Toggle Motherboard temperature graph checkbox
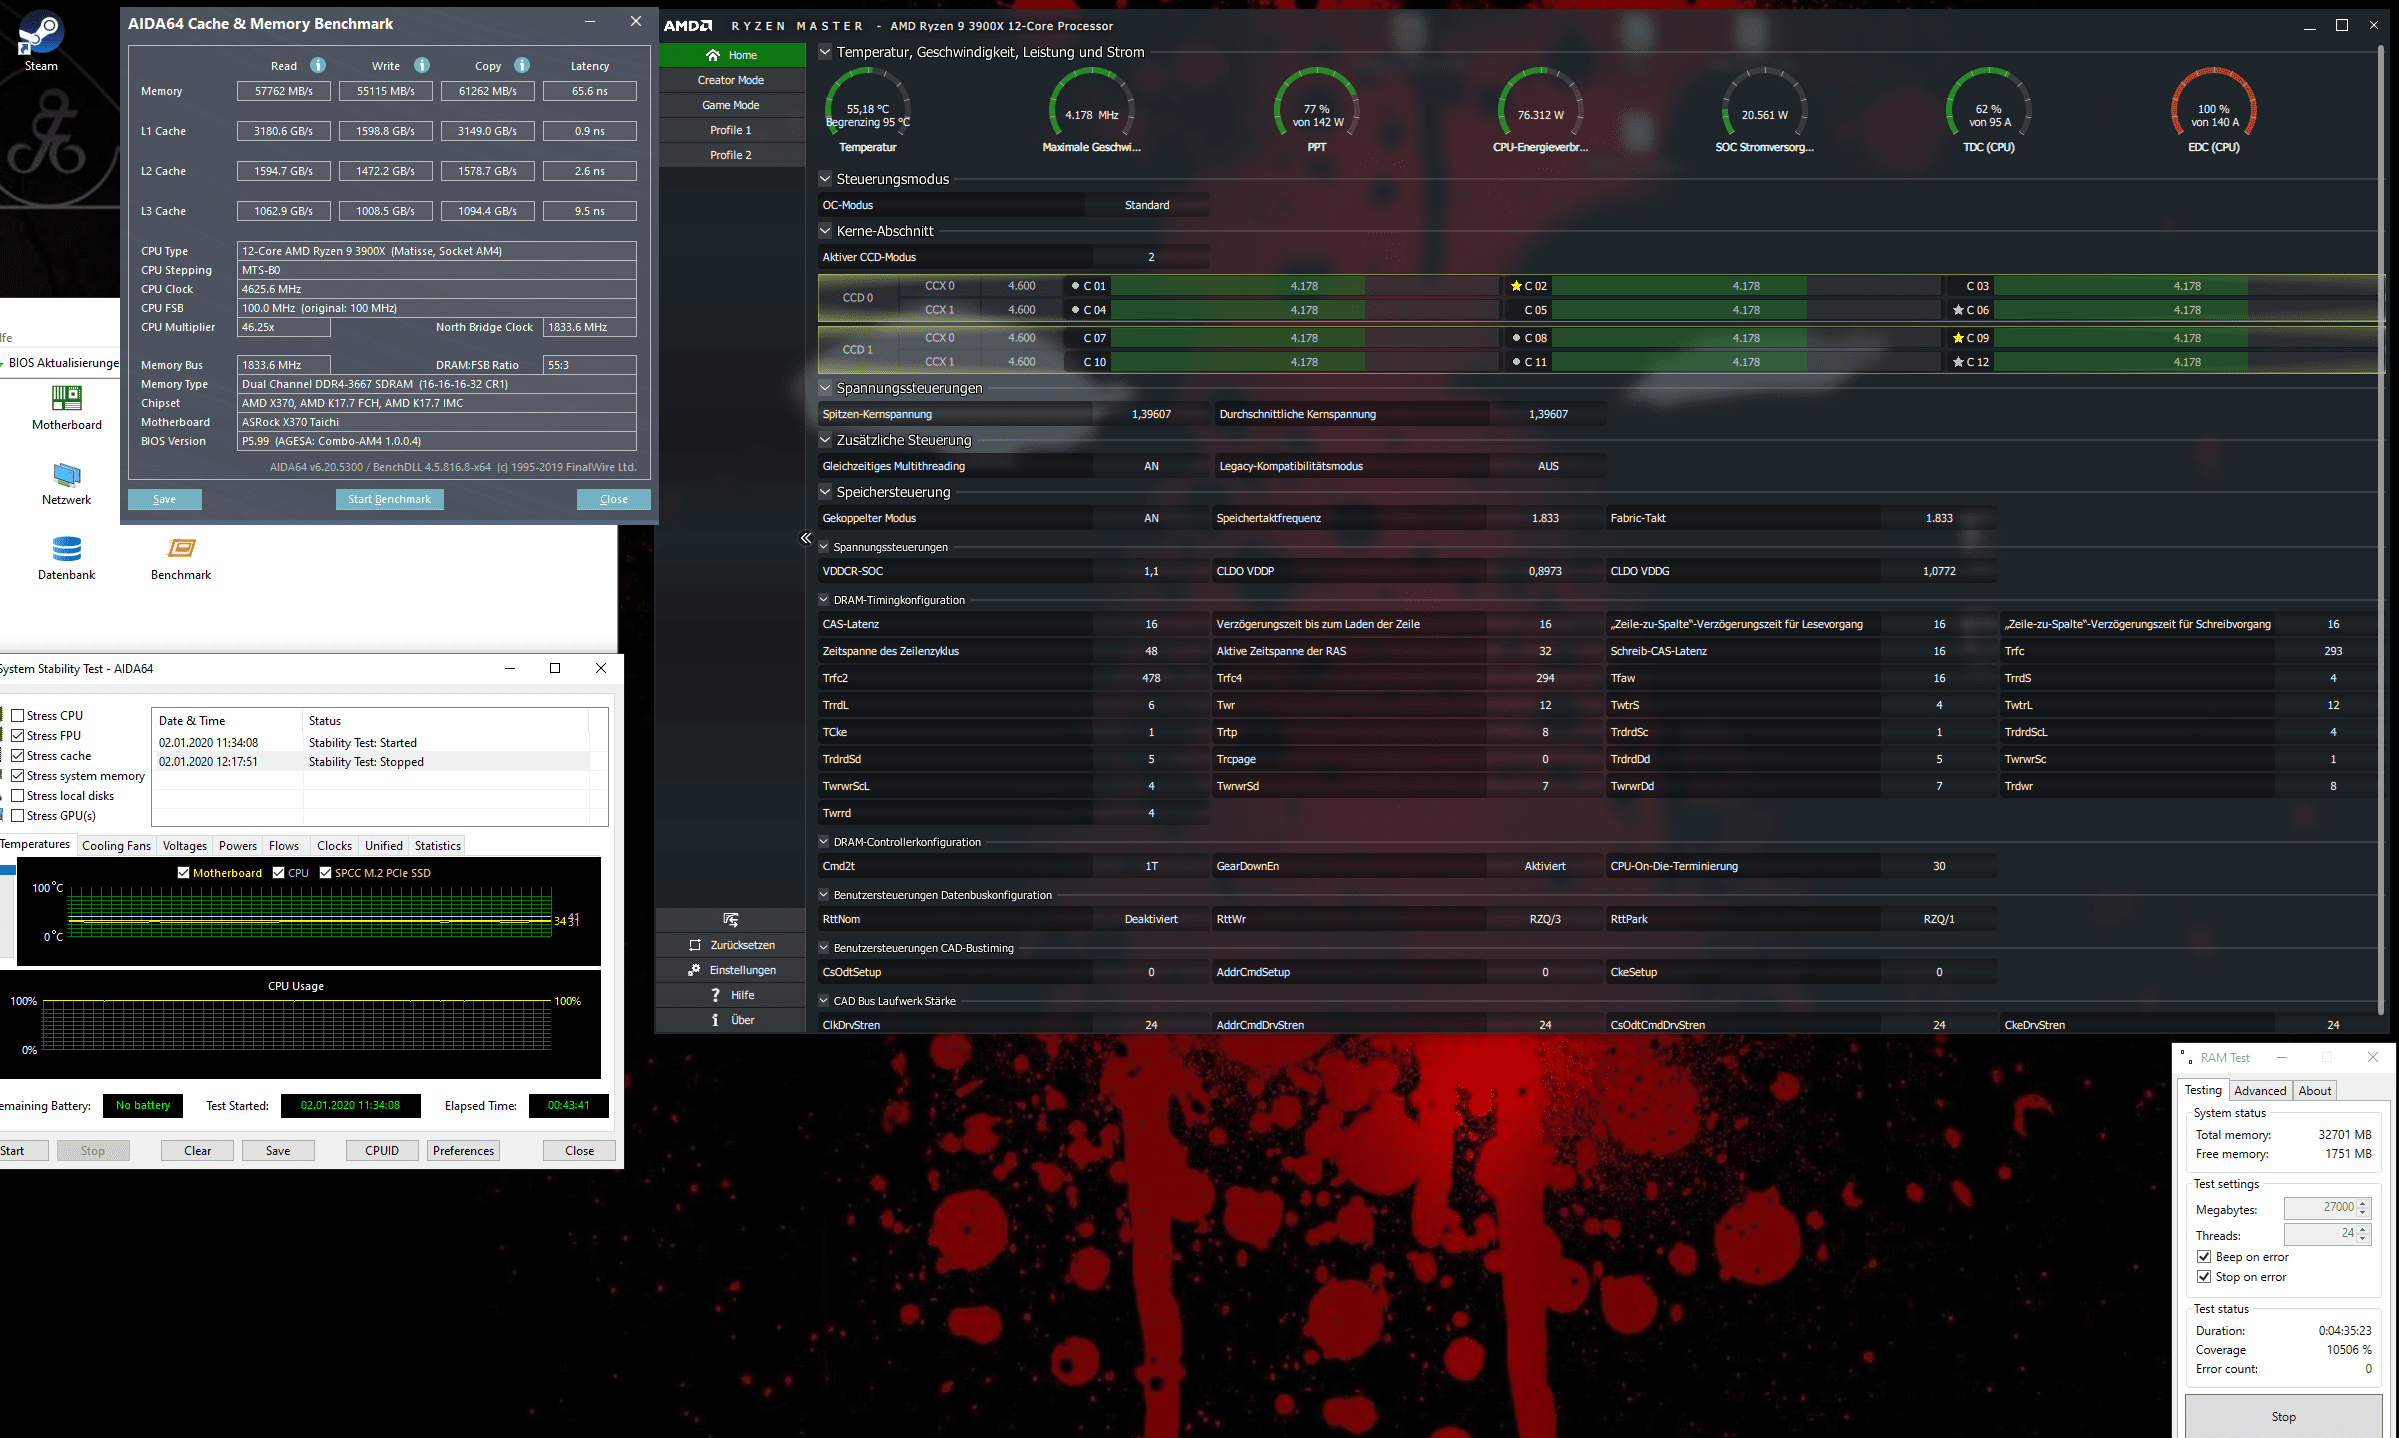Screen dimensions: 2399x1438 coord(183,873)
